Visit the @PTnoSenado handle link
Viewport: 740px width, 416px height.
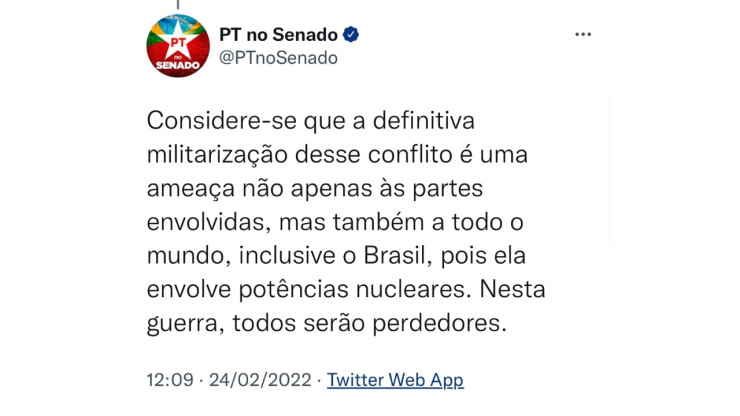pyautogui.click(x=278, y=58)
